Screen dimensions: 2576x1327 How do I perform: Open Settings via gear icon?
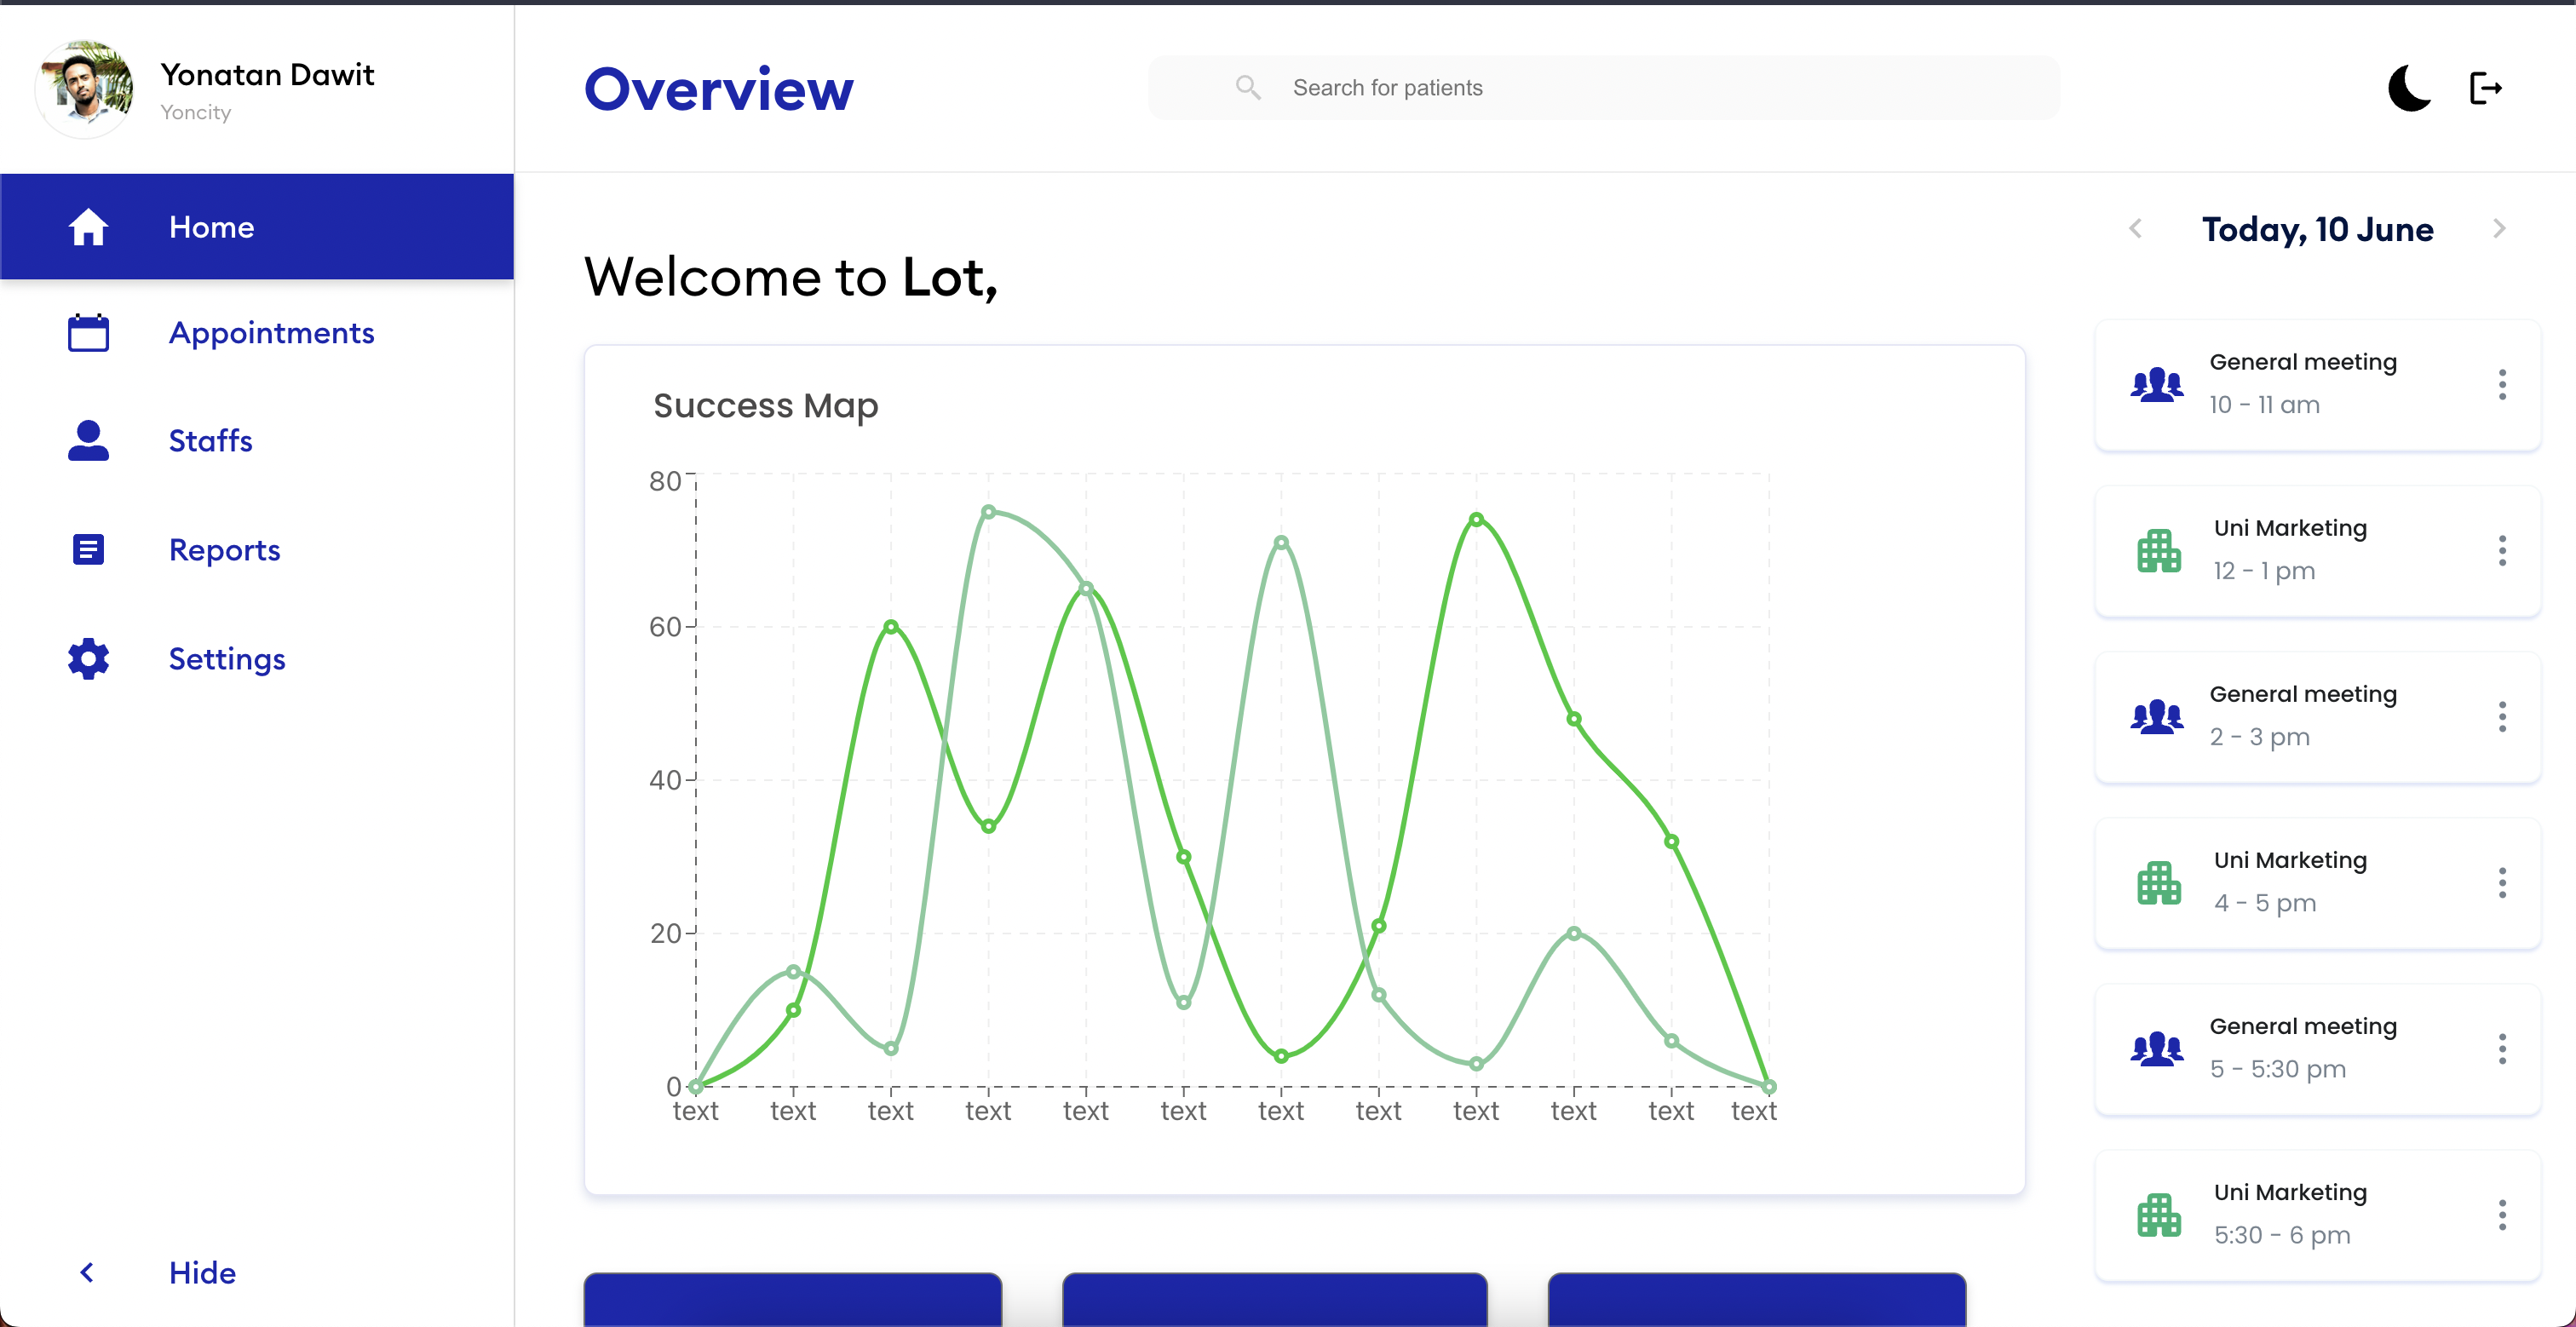coord(88,659)
